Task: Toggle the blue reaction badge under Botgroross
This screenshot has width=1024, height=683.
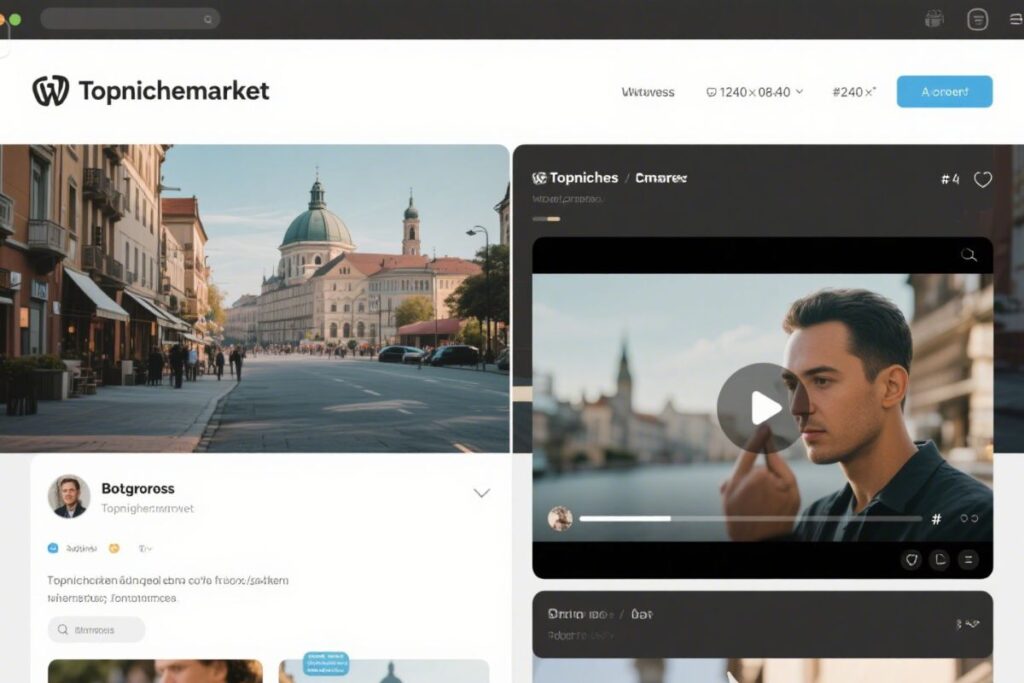Action: 53,548
